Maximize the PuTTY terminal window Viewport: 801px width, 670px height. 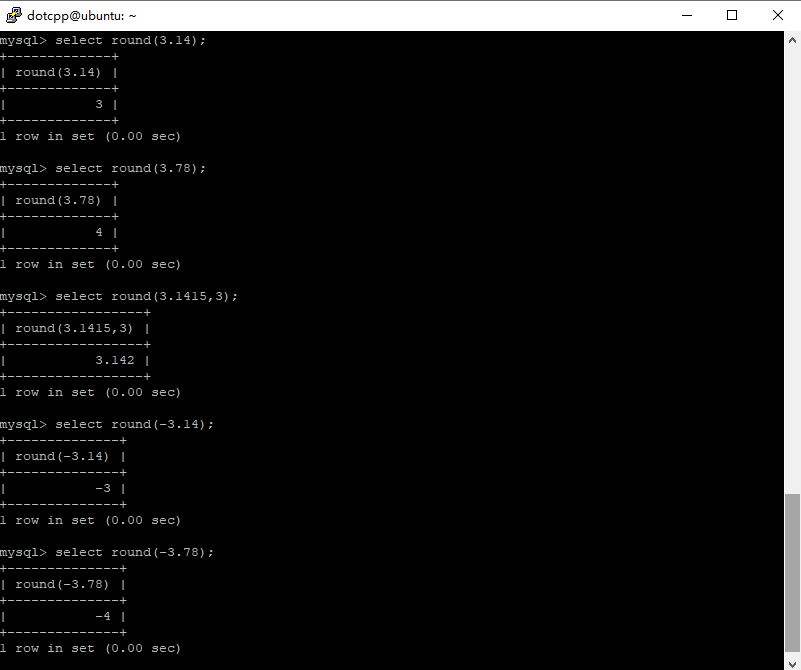click(x=732, y=15)
